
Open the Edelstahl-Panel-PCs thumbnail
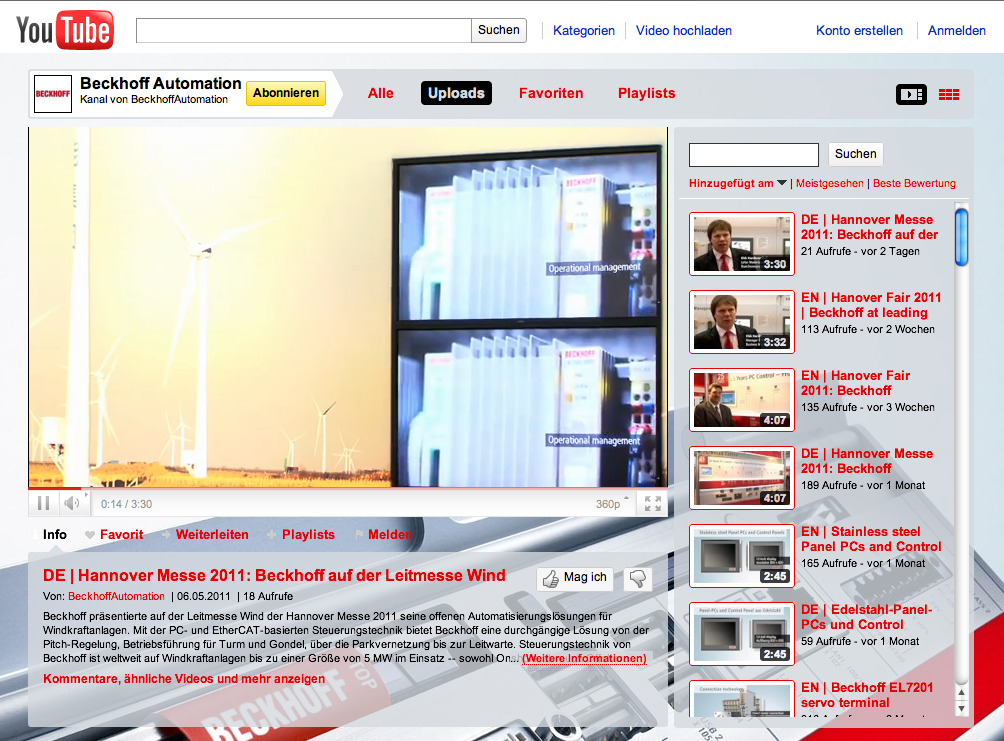pos(741,634)
